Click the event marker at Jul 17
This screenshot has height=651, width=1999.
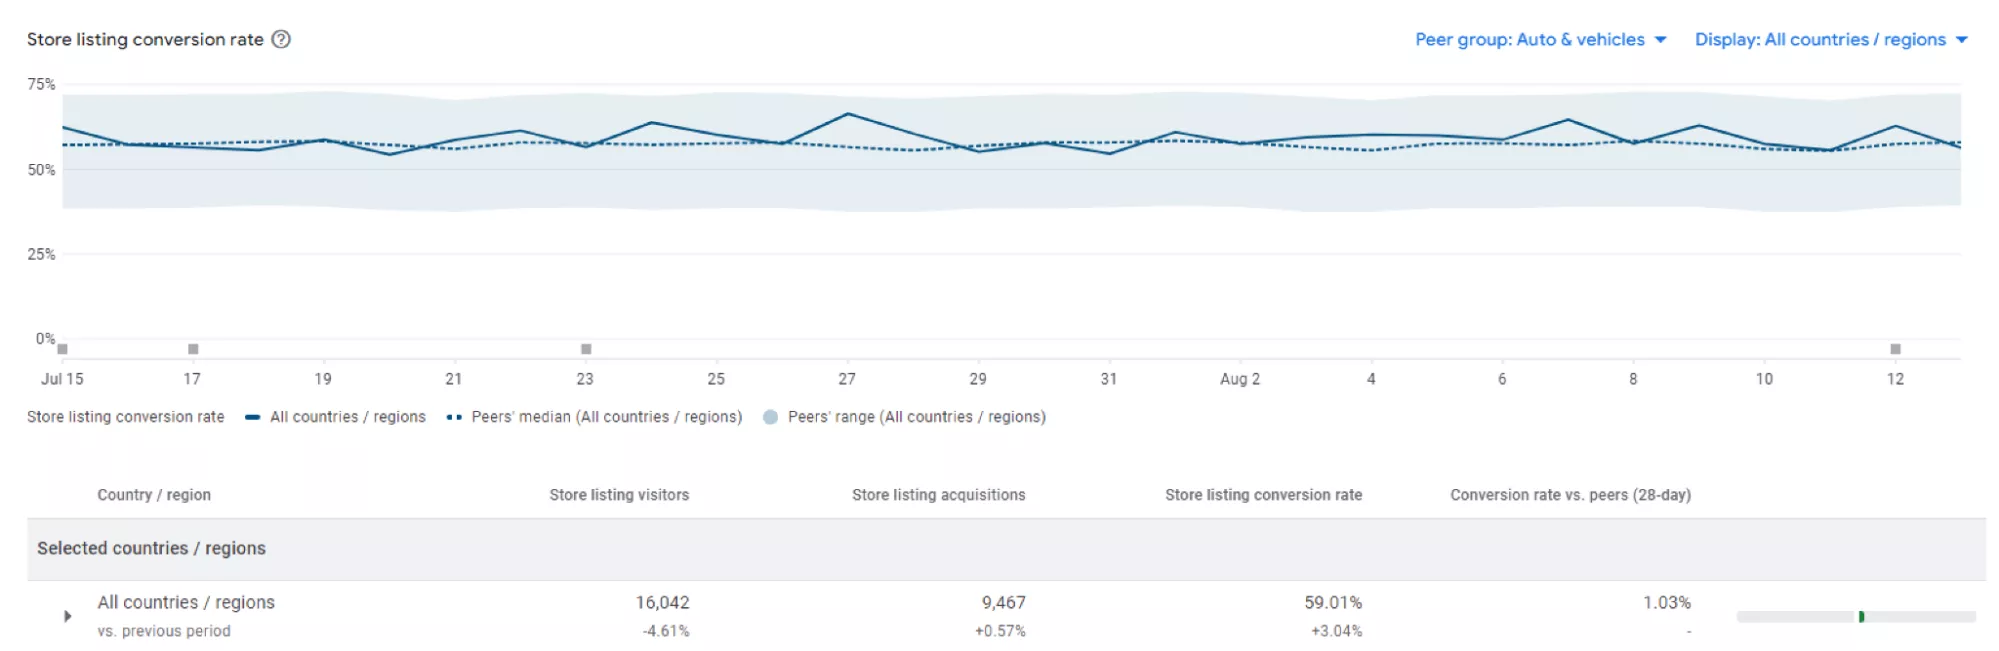tap(193, 349)
